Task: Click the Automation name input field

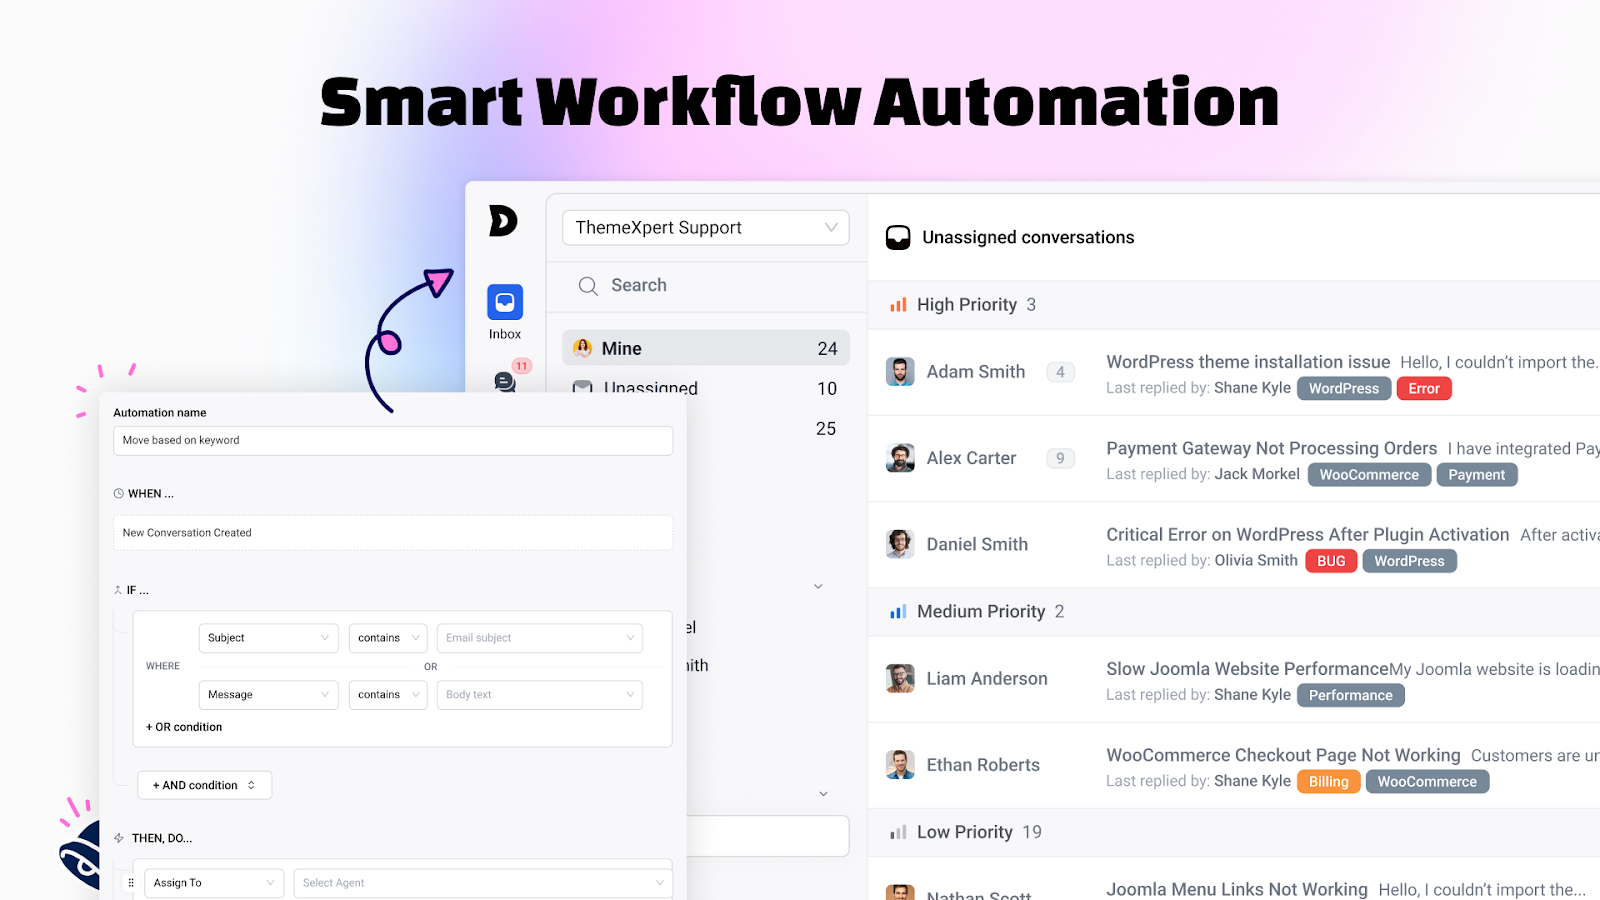Action: click(392, 440)
